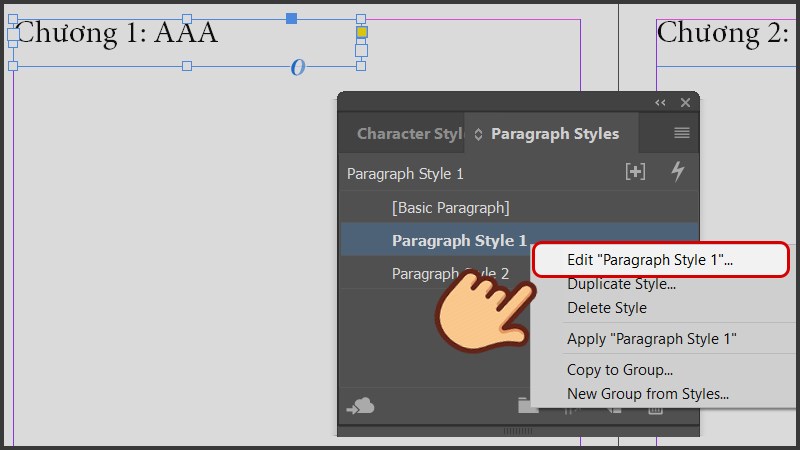This screenshot has height=450, width=800.
Task: Collapse the panel with the double-arrow icon
Action: click(x=660, y=103)
